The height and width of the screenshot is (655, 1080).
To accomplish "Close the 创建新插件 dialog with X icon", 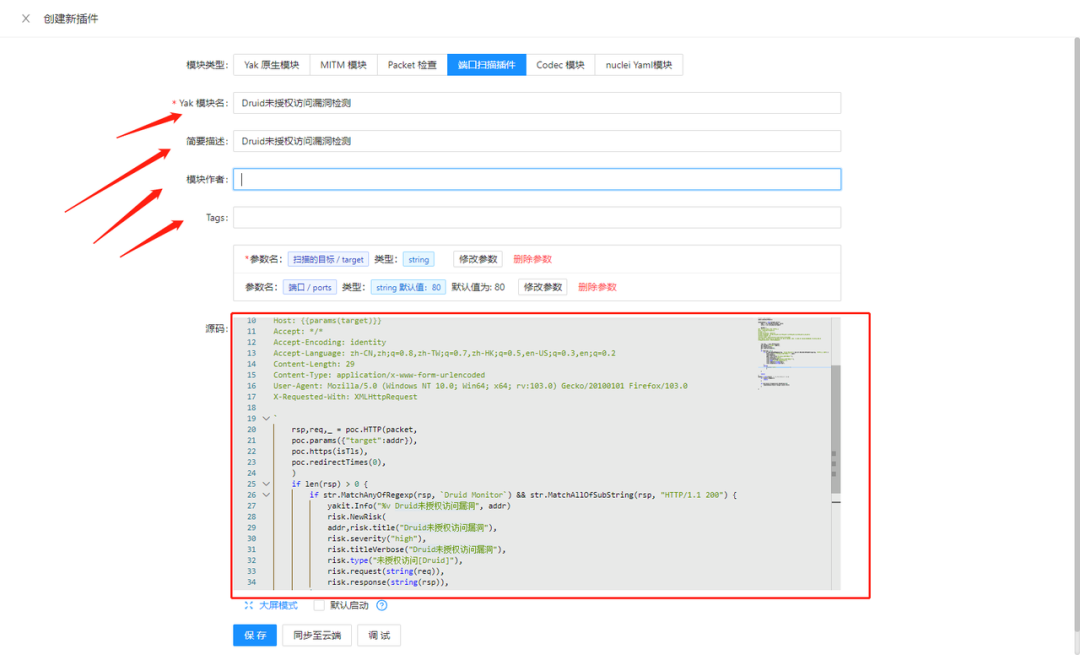I will pos(26,19).
